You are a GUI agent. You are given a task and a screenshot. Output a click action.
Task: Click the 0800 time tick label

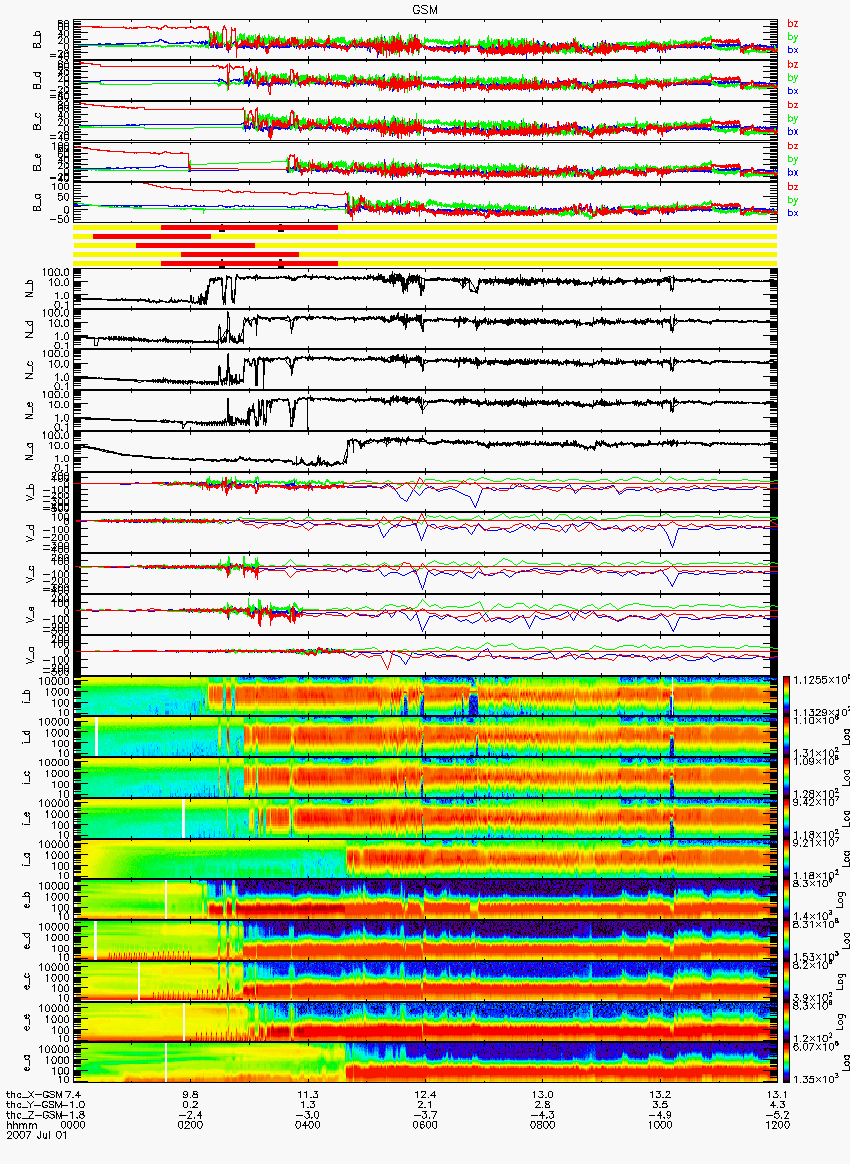coord(542,1125)
